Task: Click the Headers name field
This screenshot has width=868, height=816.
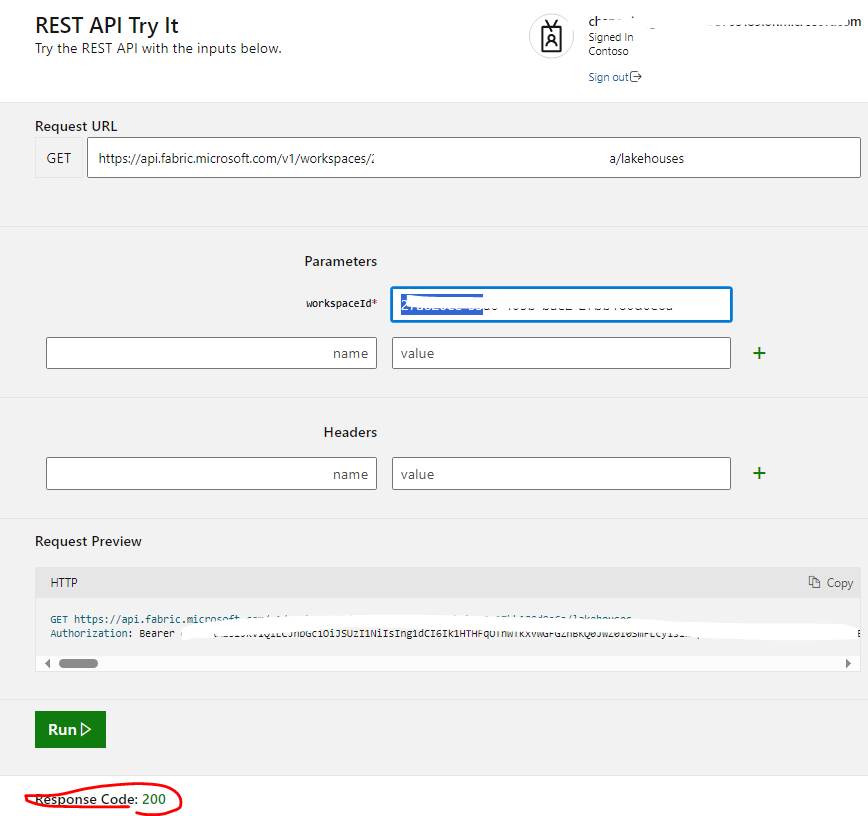Action: pos(211,474)
